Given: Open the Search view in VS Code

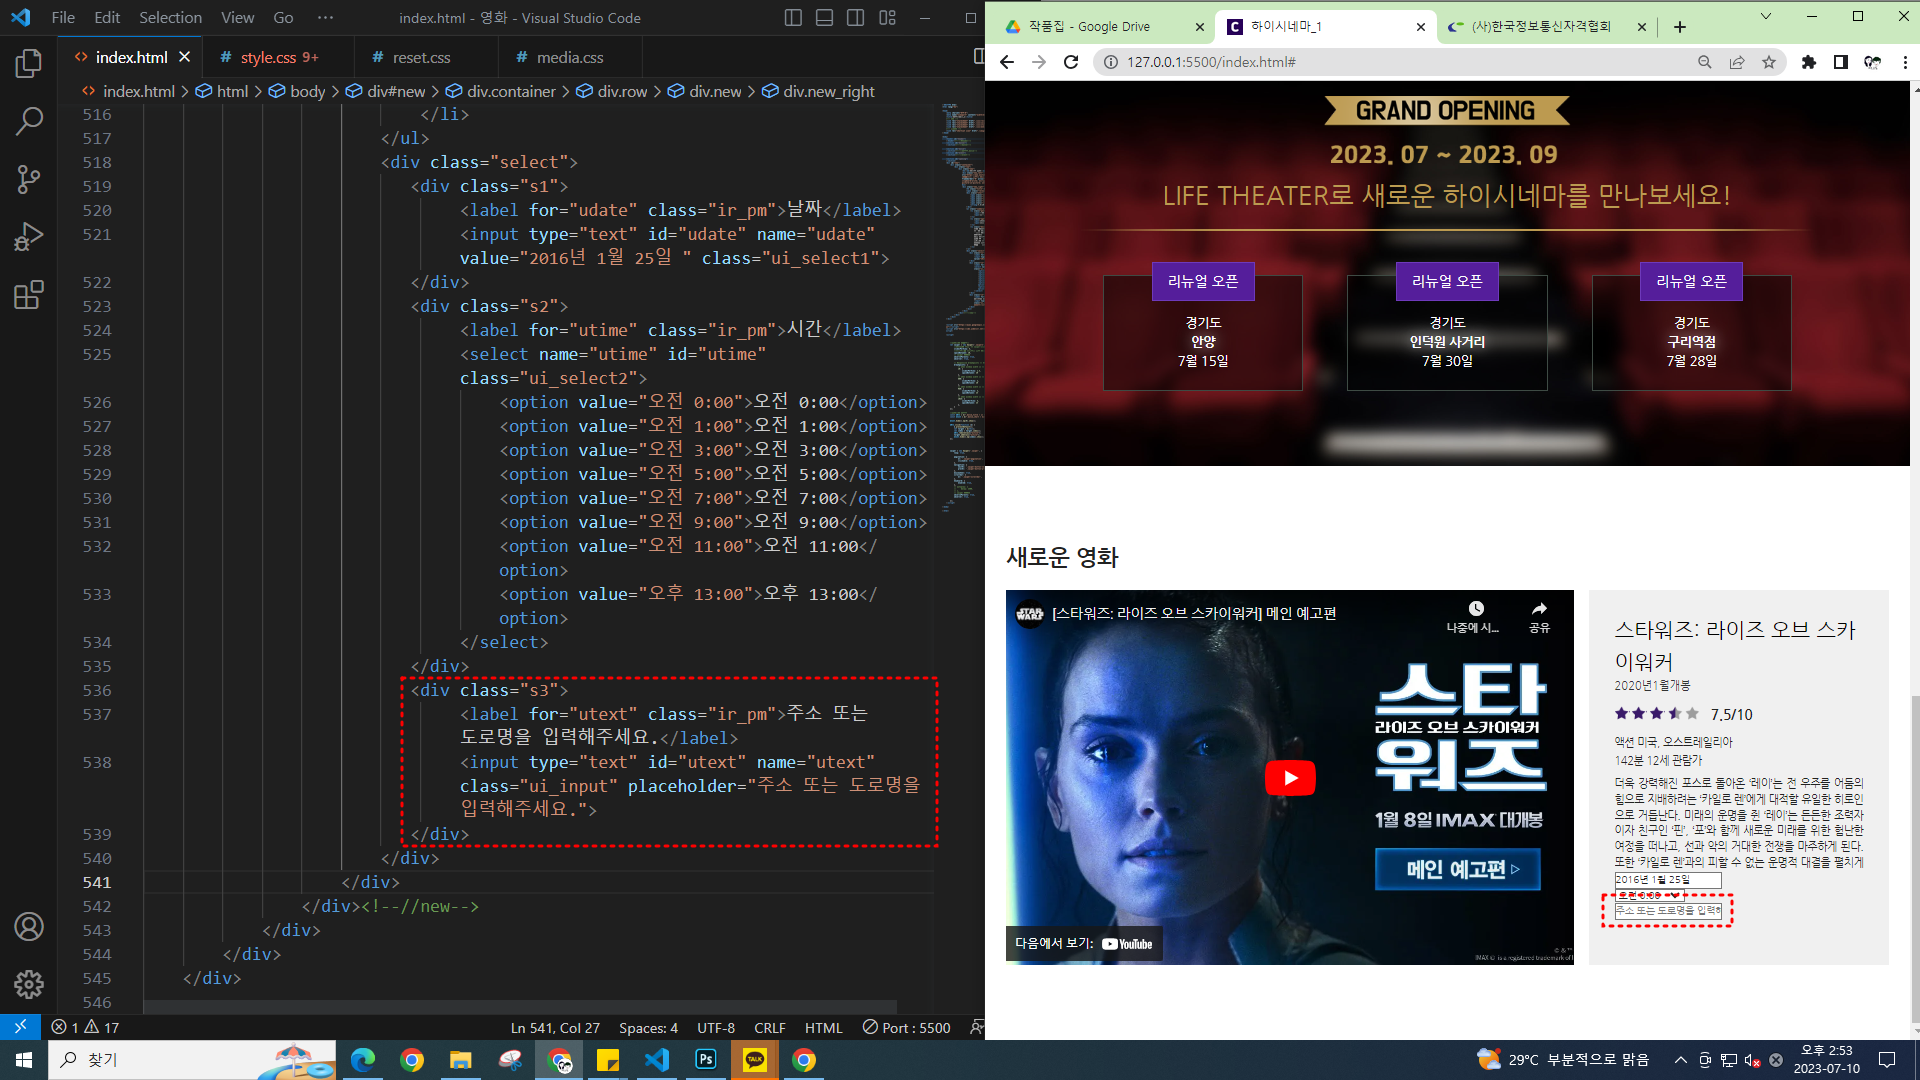Looking at the screenshot, I should [29, 122].
